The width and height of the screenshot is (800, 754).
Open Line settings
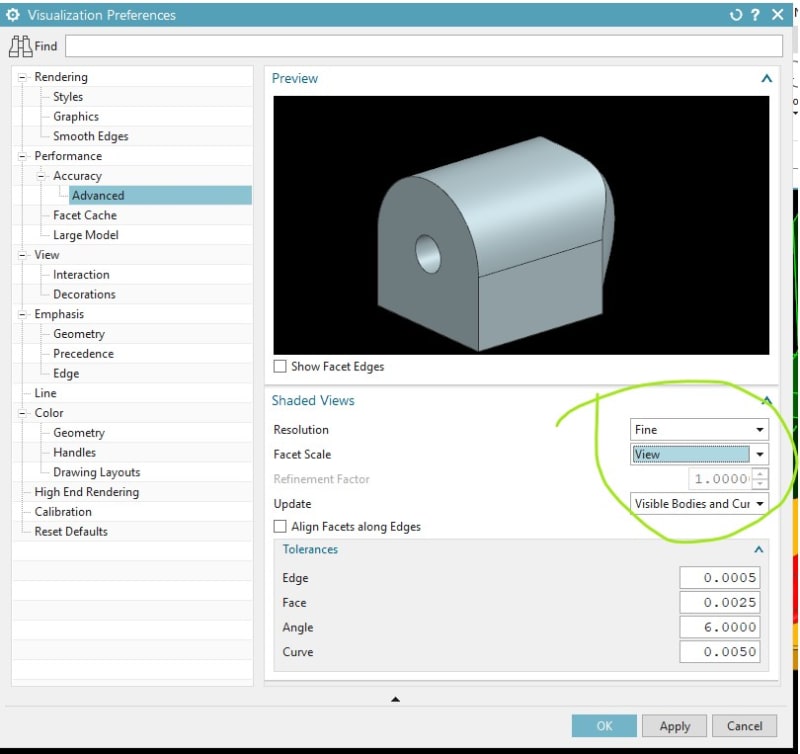tap(45, 393)
